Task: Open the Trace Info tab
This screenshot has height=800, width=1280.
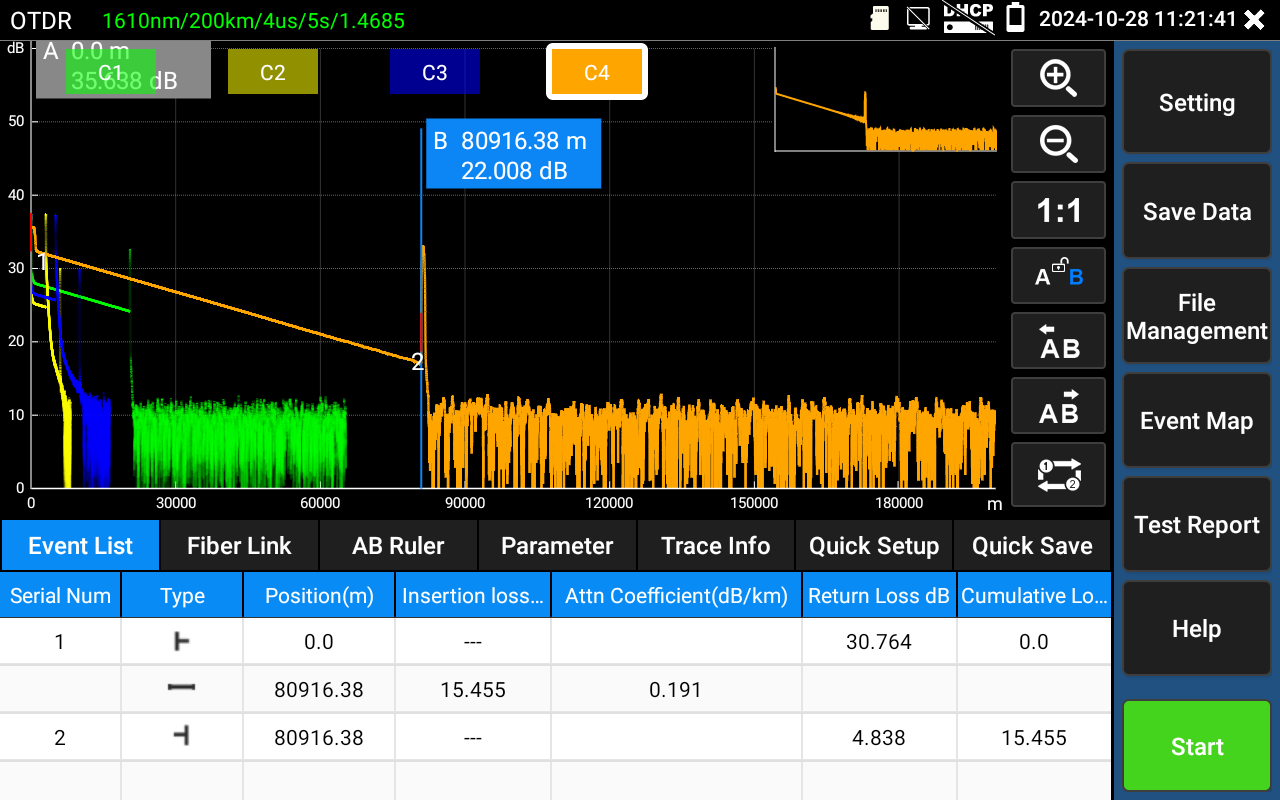Action: (x=715, y=545)
